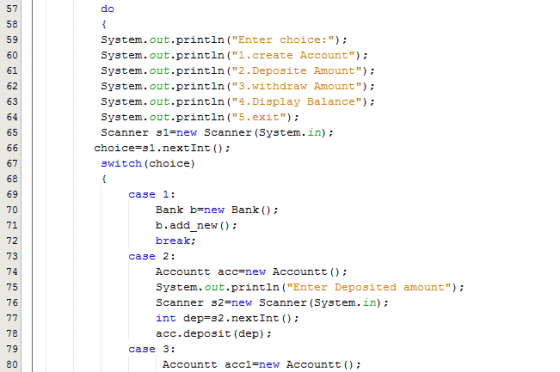Click 'case 2:' label
Viewport: 560px width, 372px height.
point(152,256)
